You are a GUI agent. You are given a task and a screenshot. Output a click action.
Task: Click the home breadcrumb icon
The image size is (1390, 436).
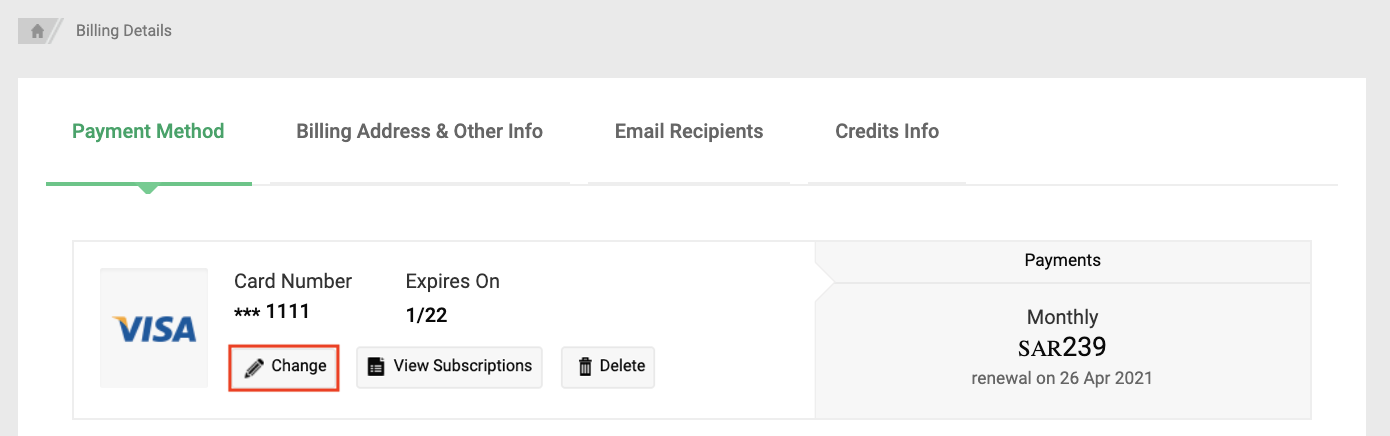pos(37,31)
